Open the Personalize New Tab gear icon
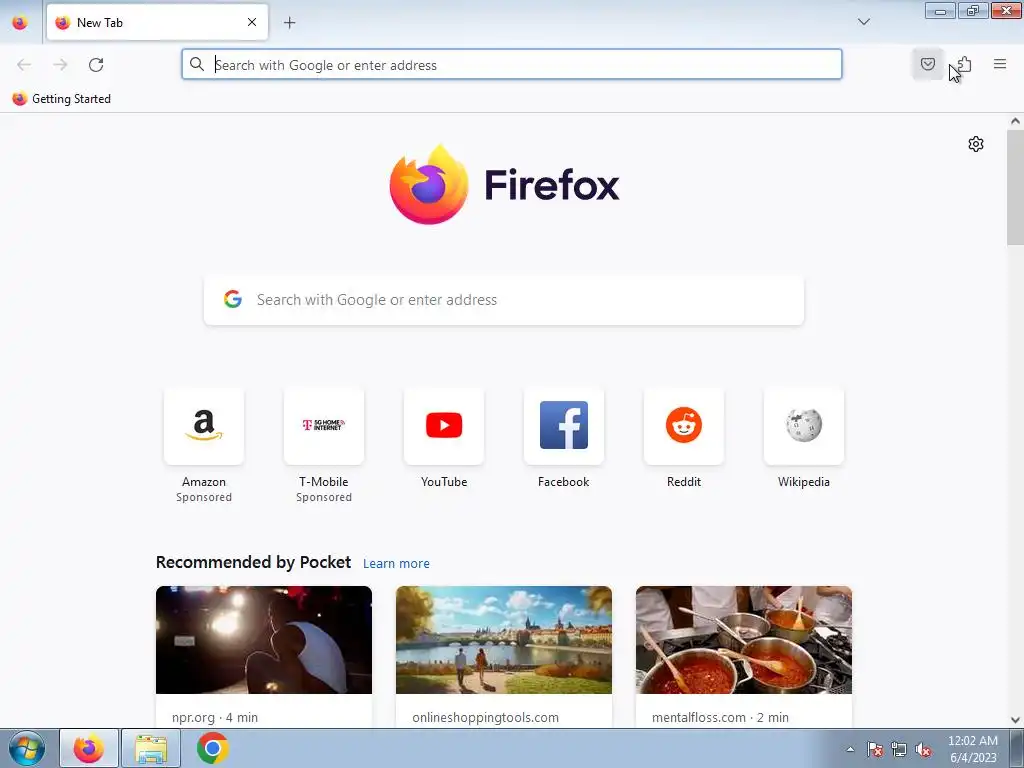Viewport: 1024px width, 768px height. (x=976, y=144)
